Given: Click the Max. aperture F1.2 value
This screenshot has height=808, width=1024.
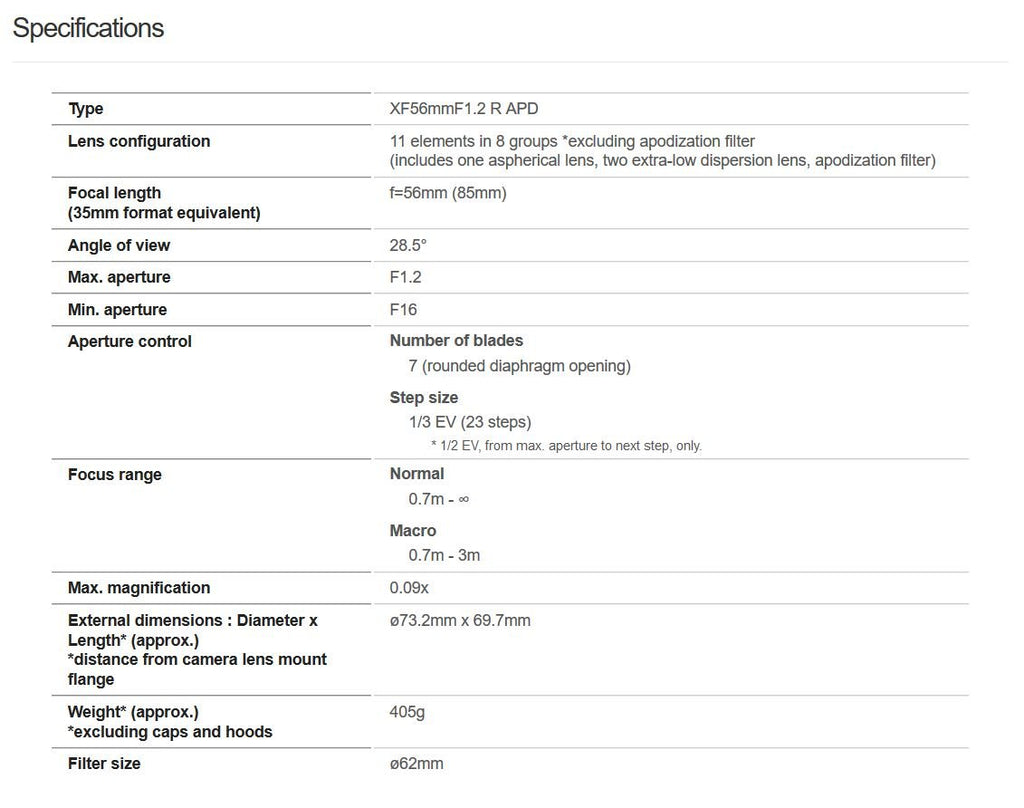Looking at the screenshot, I should pos(406,277).
